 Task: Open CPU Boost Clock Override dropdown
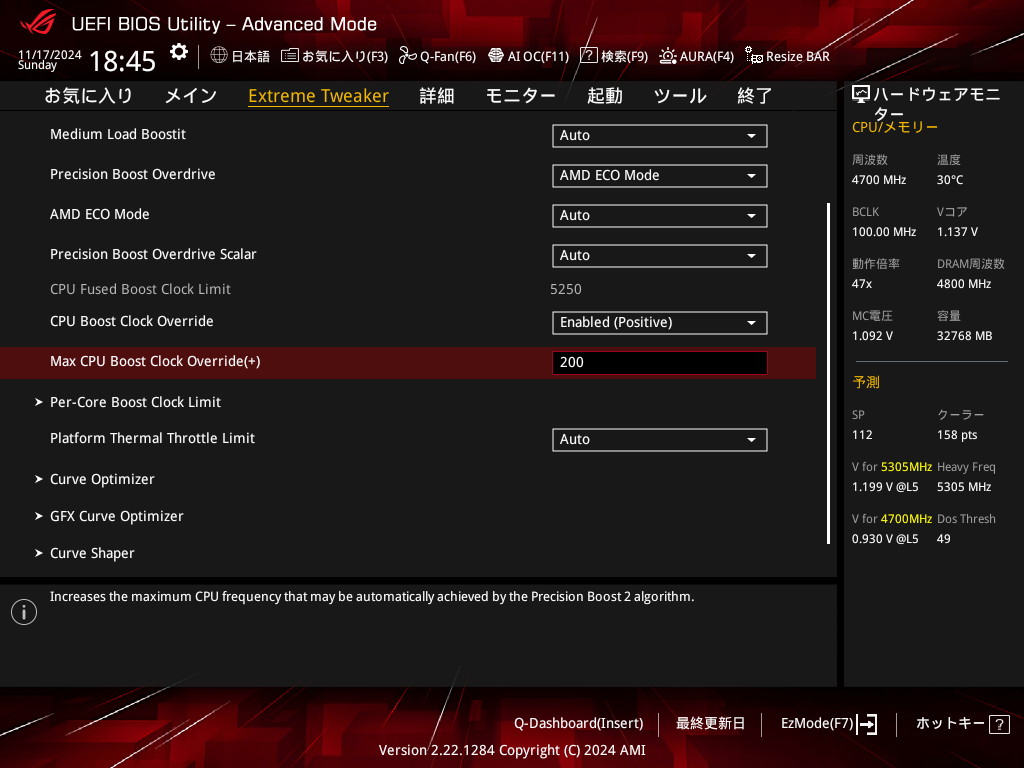660,323
